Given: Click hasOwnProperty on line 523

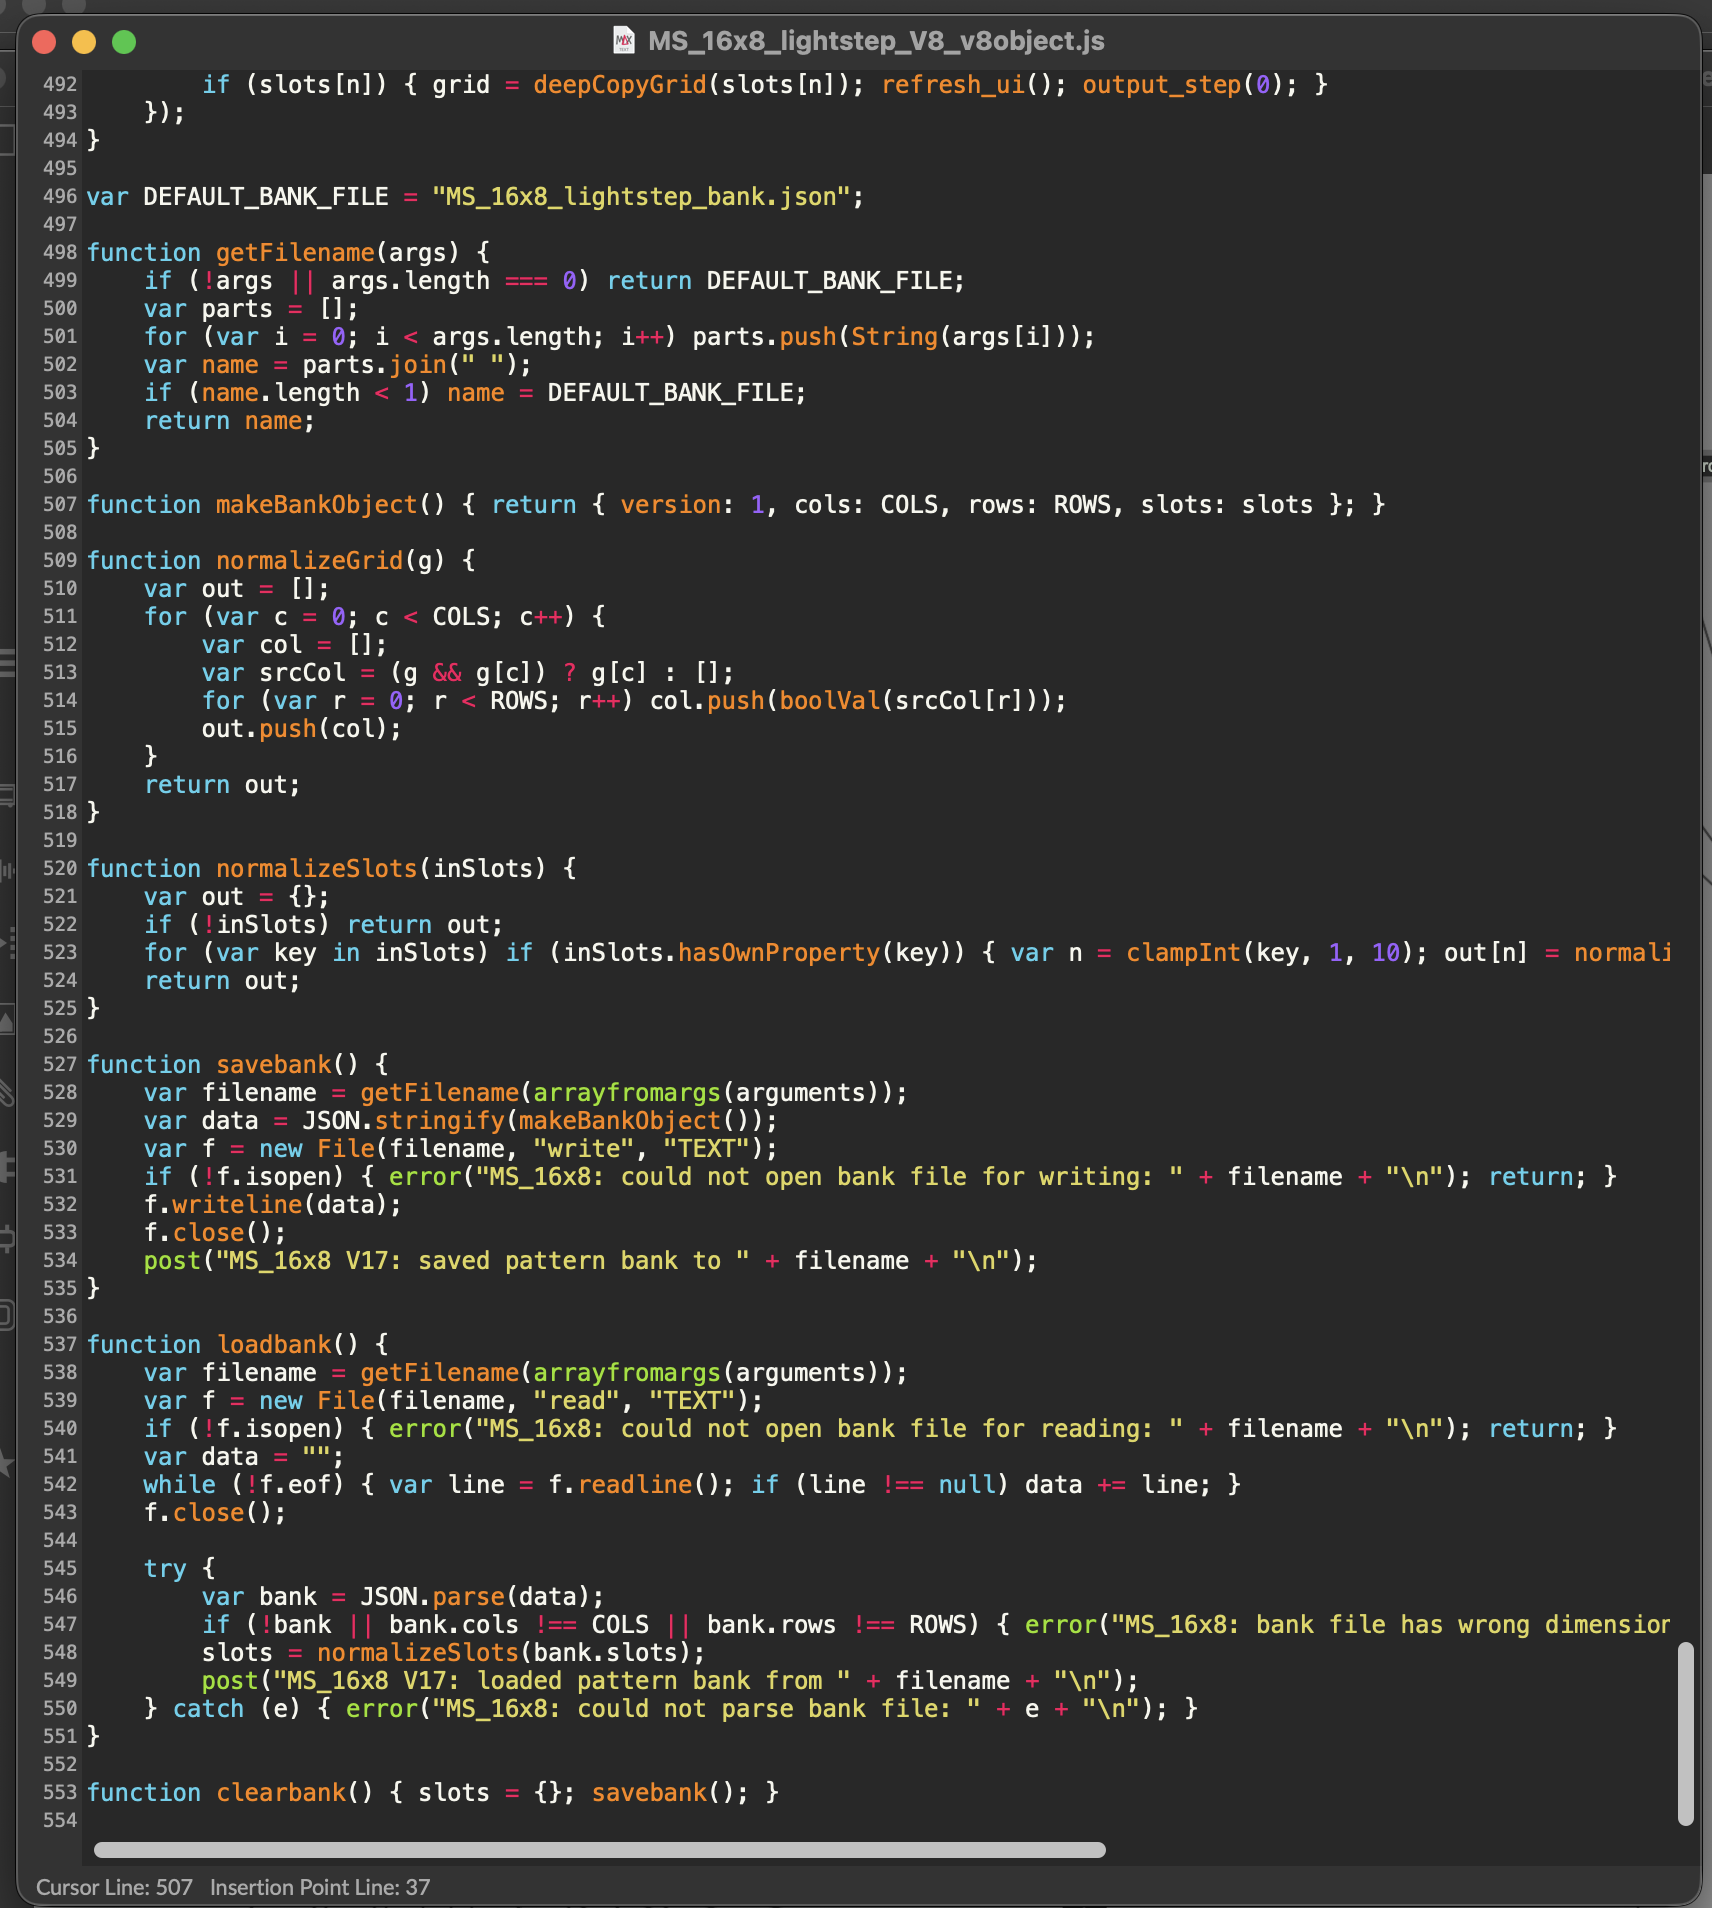Looking at the screenshot, I should pos(779,953).
